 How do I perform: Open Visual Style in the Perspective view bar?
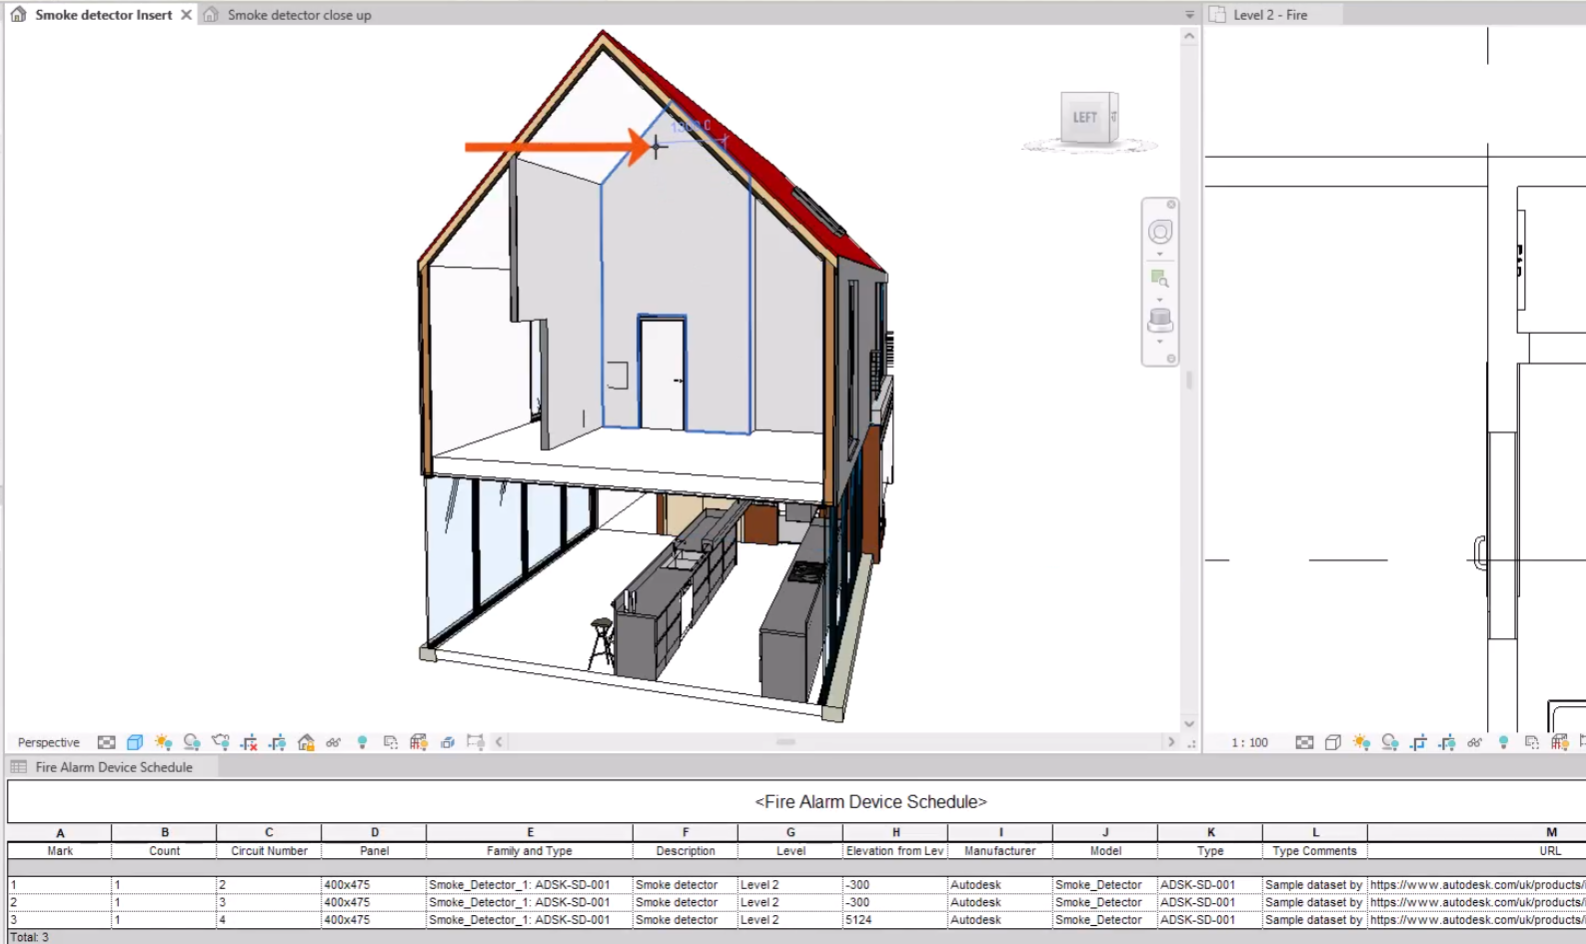click(x=135, y=742)
